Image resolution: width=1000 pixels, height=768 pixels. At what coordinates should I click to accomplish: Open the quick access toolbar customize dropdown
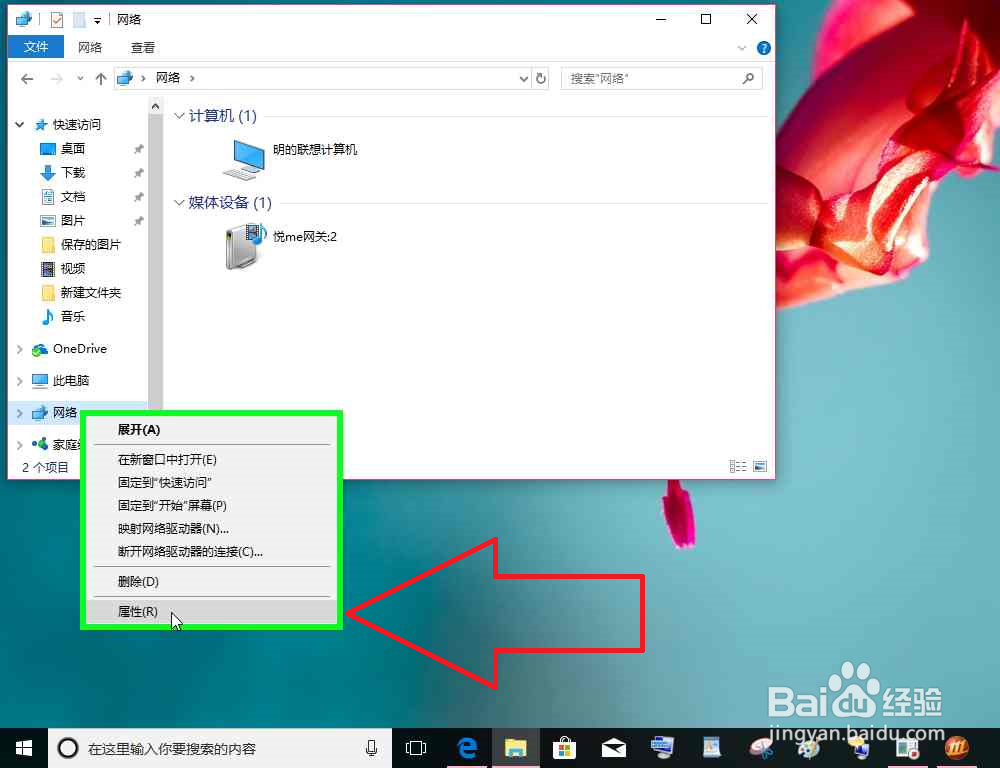95,19
